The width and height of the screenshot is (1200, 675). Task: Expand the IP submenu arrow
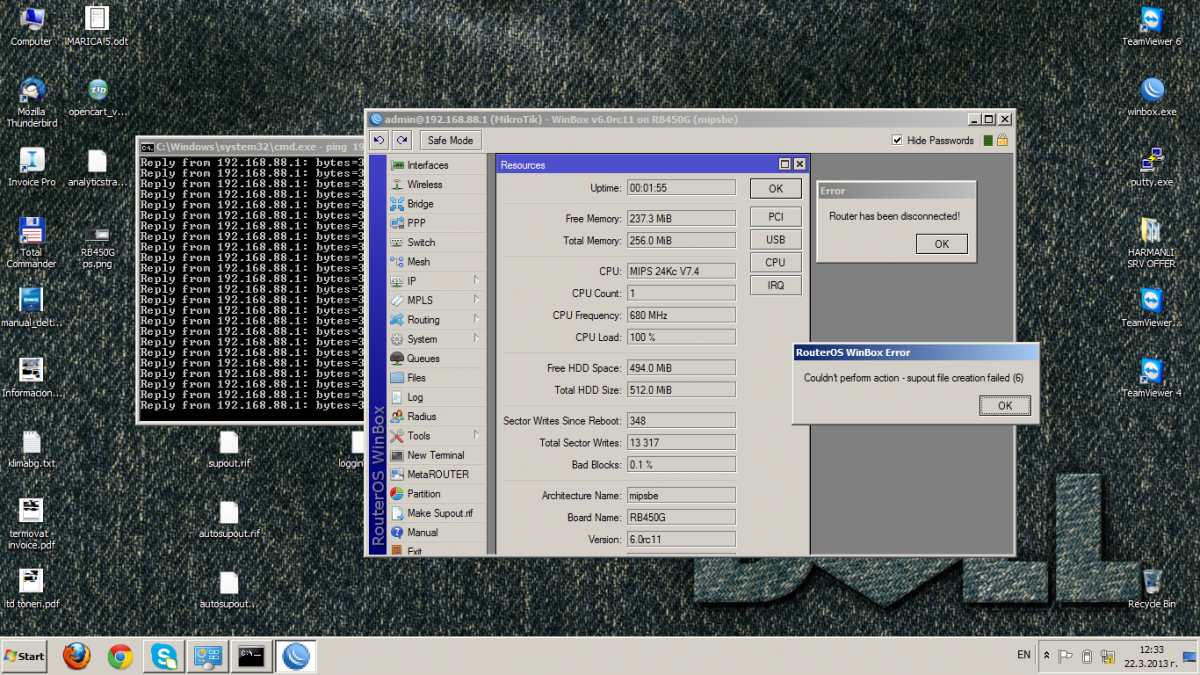476,281
